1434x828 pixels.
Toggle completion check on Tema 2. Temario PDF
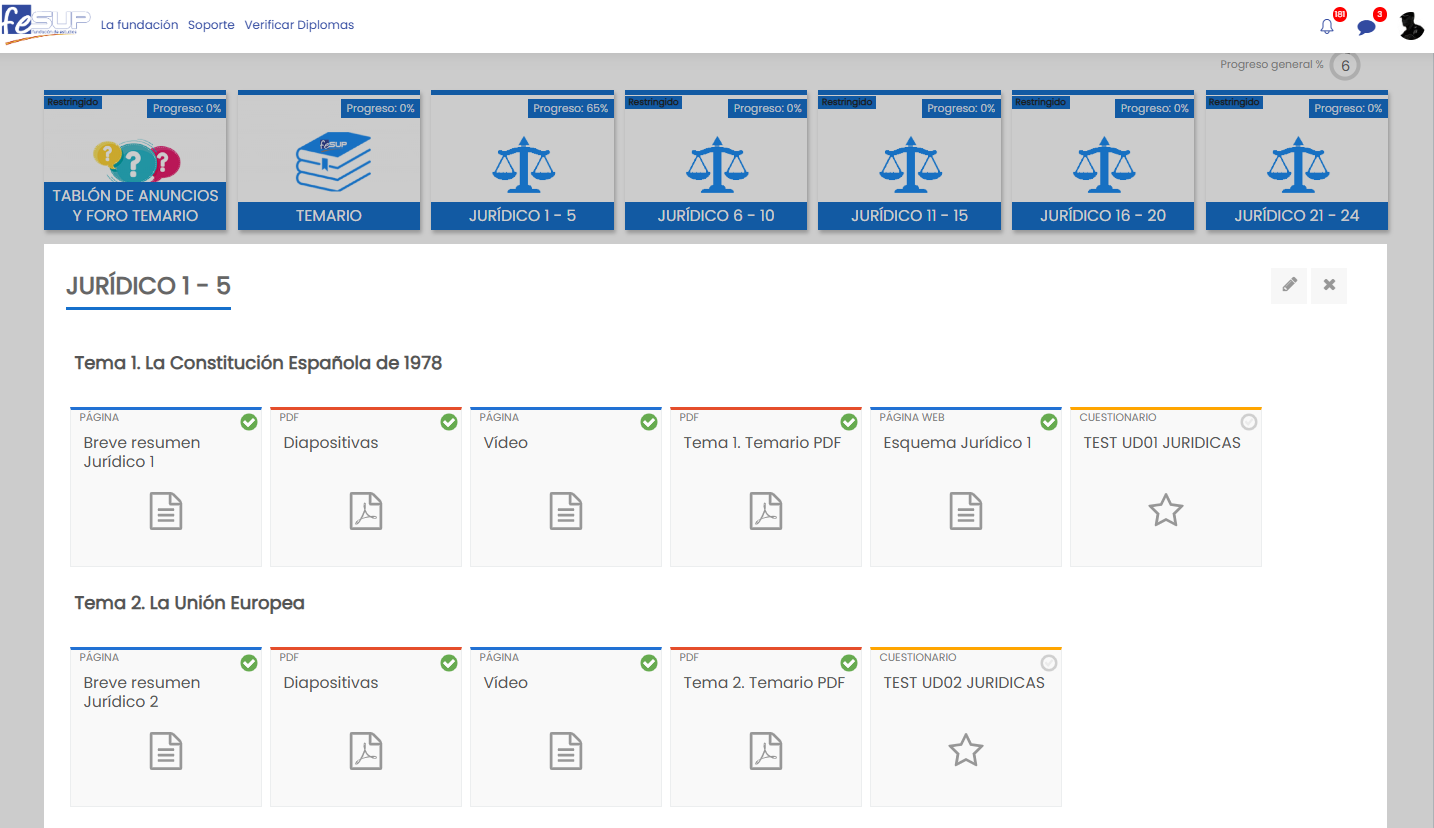pyautogui.click(x=849, y=662)
